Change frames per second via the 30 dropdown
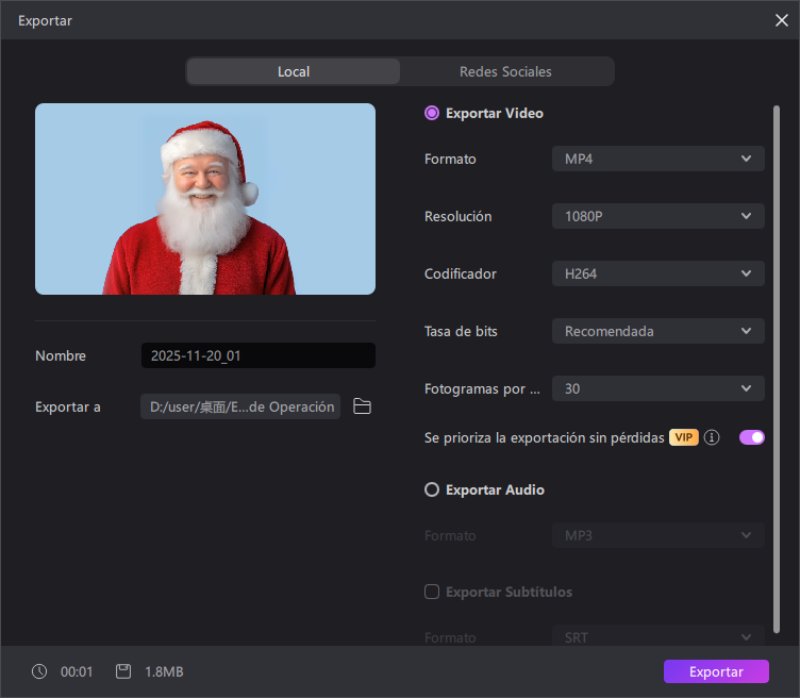 [657, 388]
